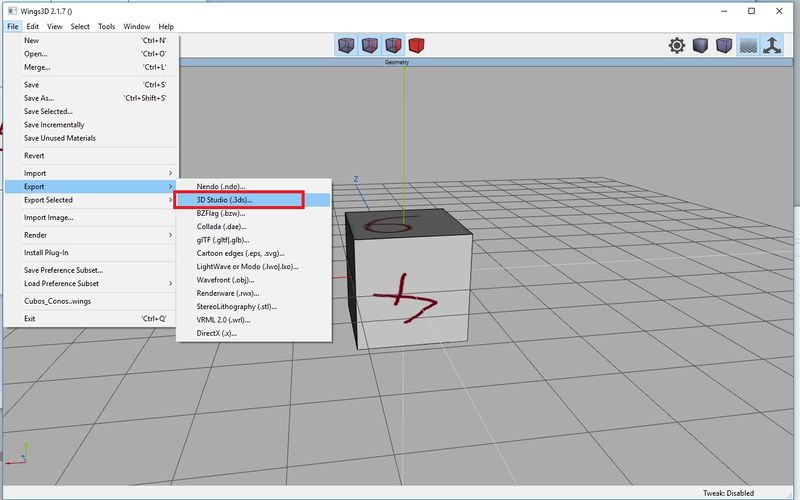Image resolution: width=800 pixels, height=500 pixels.
Task: Export as Cartoon edges (.eps, .svg)...
Action: coord(254,253)
